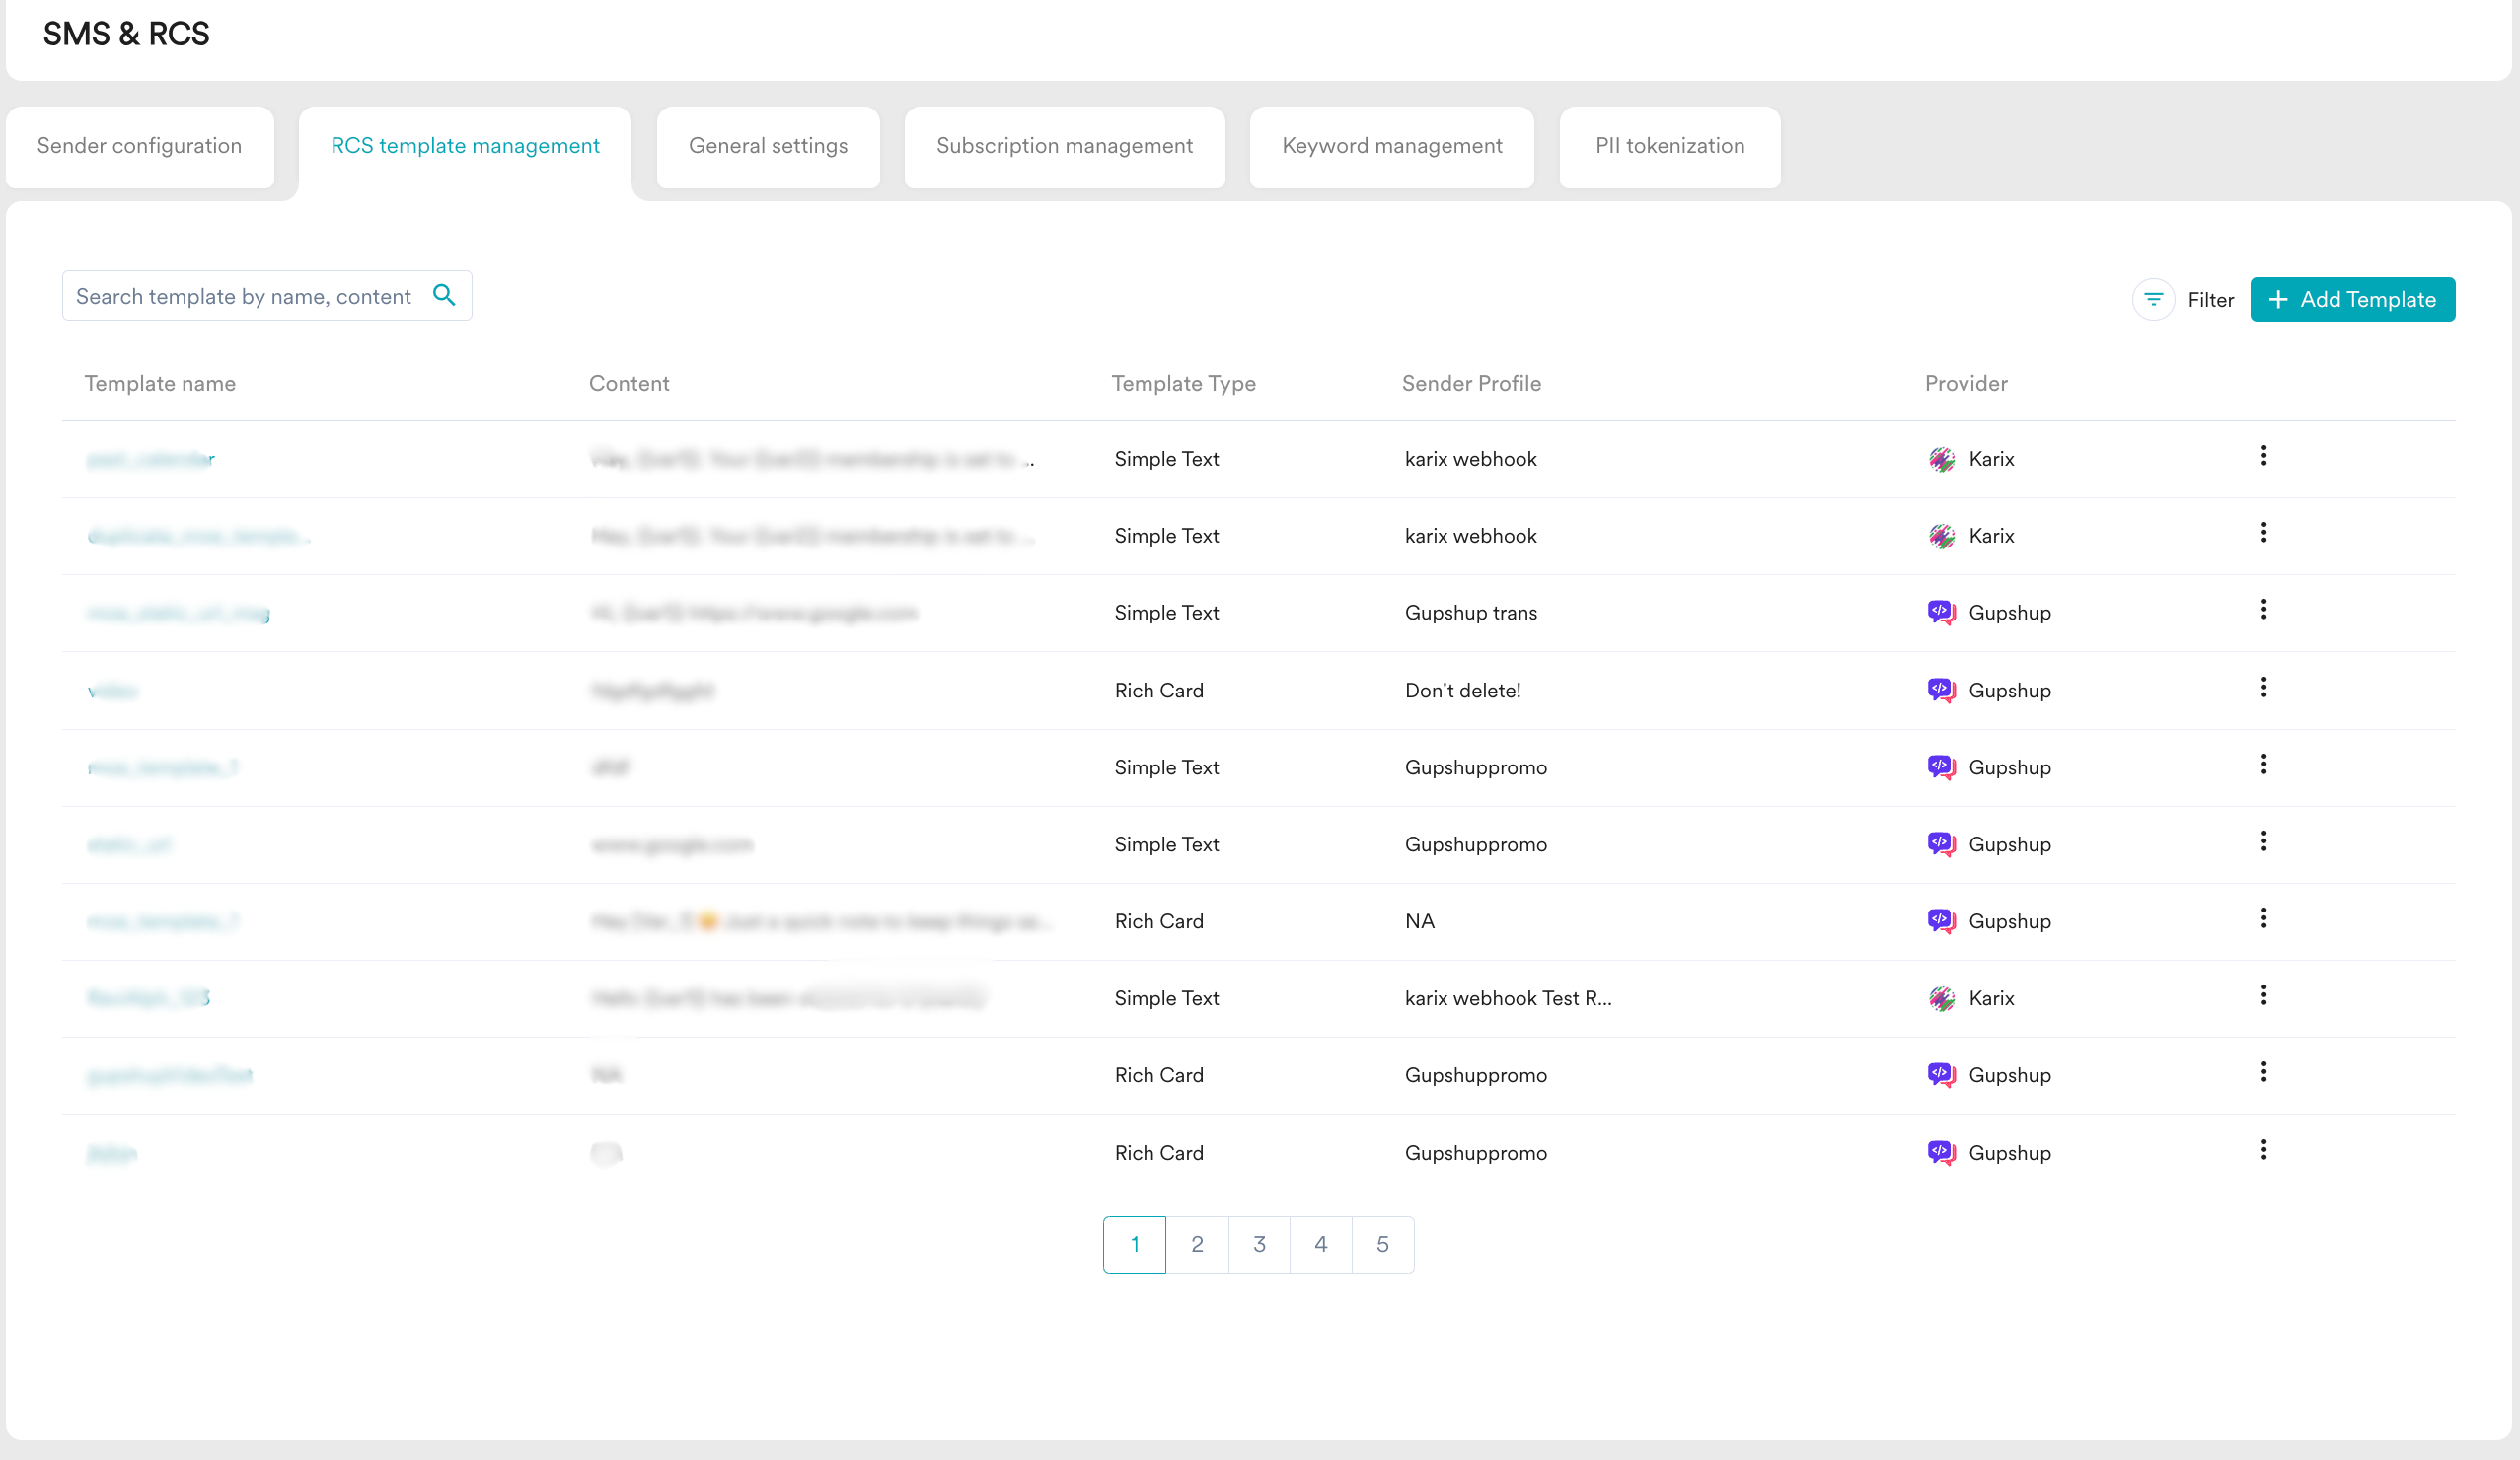Image resolution: width=2520 pixels, height=1460 pixels.
Task: Jump to page 5 in pagination
Action: 1382,1244
